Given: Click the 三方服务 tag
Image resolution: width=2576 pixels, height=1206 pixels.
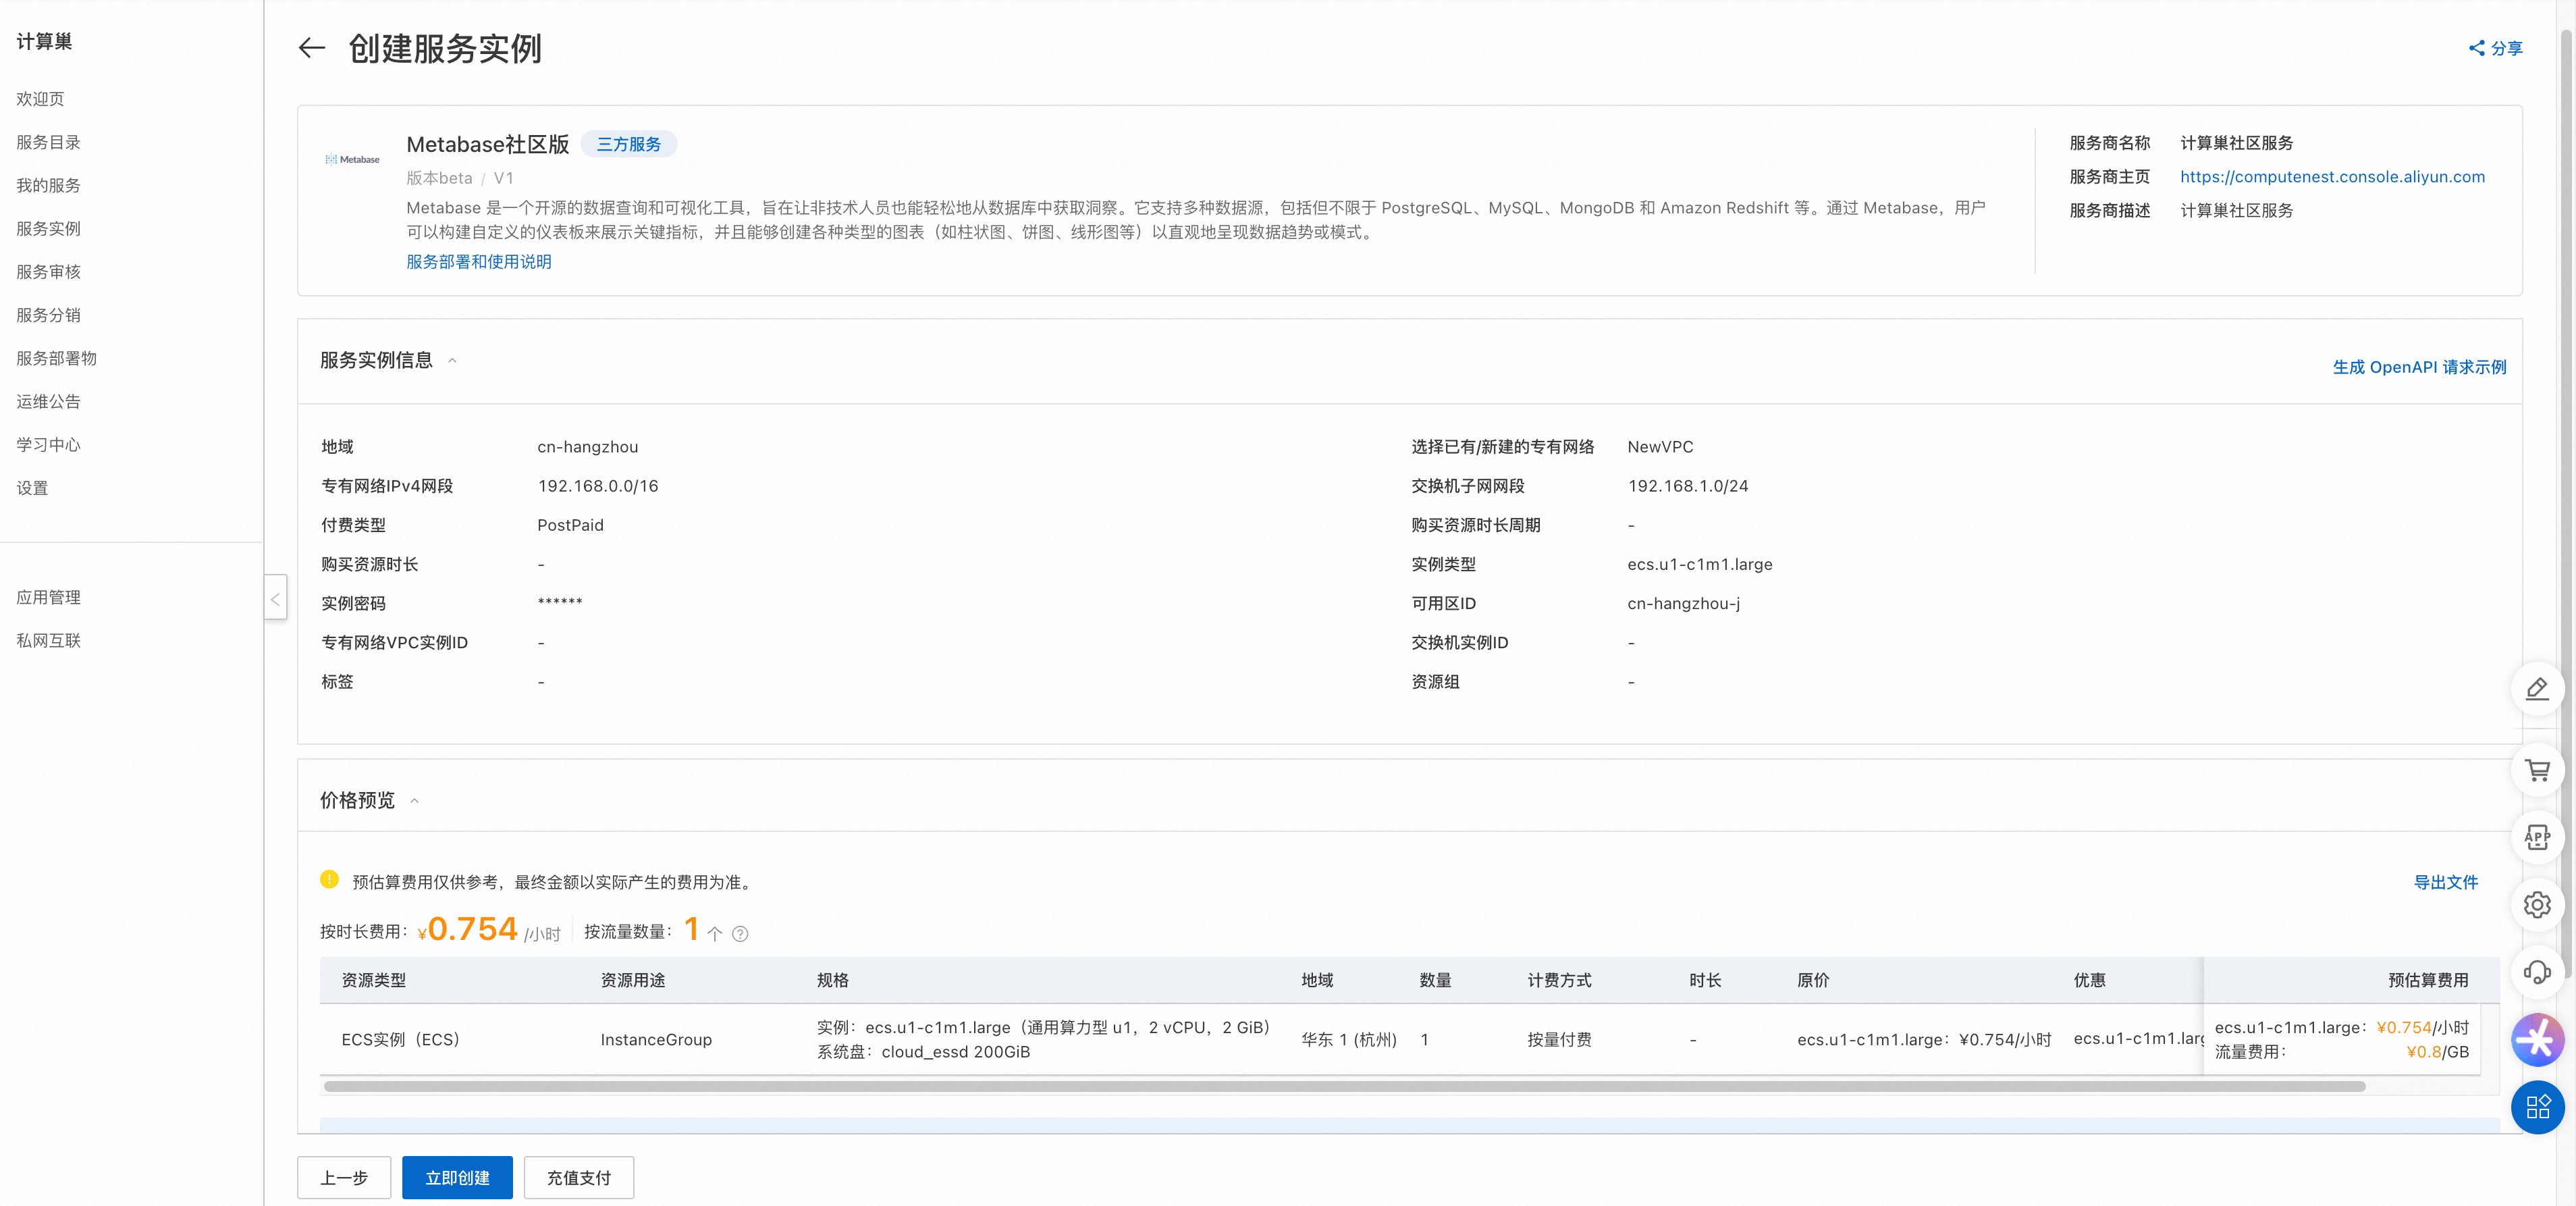Looking at the screenshot, I should 628,144.
